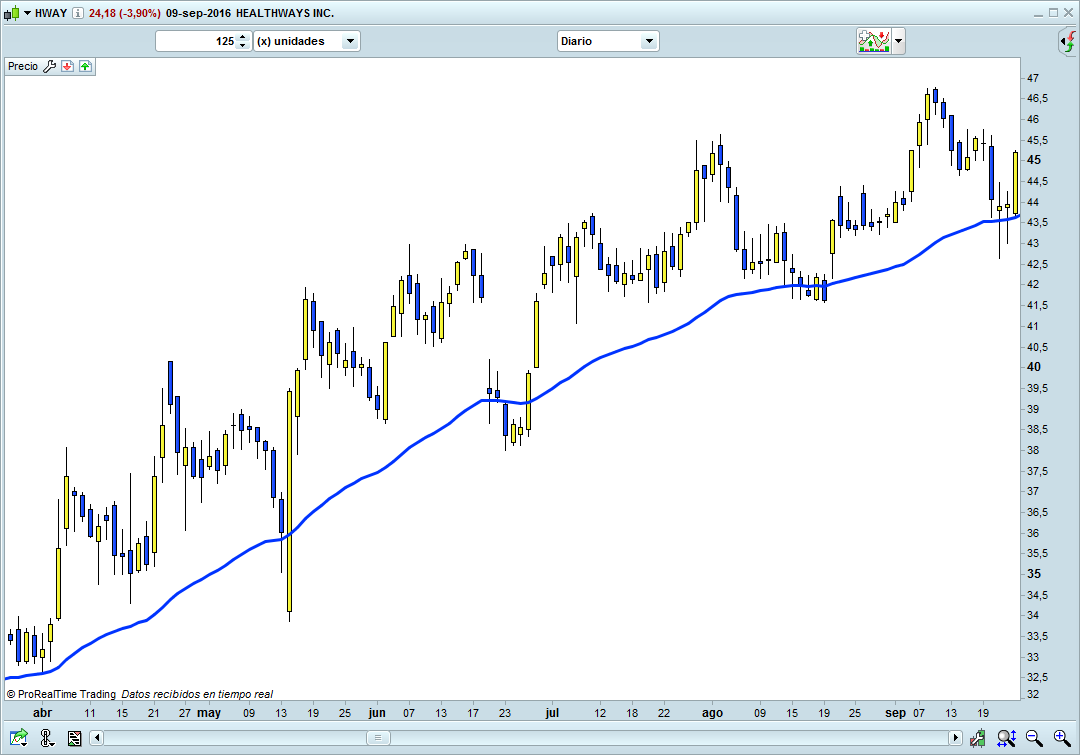Viewport: 1080px width, 755px height.
Task: Open the news list icon on bottom toolbar
Action: [x=74, y=738]
